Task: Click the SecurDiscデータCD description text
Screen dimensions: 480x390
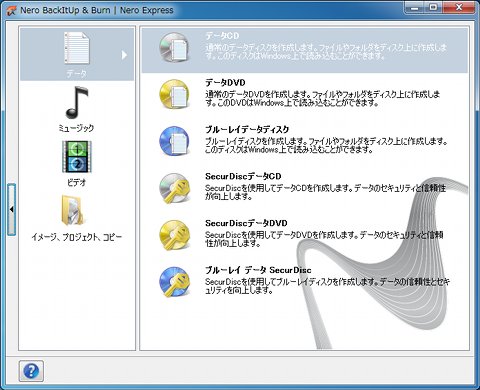Action: 325,192
